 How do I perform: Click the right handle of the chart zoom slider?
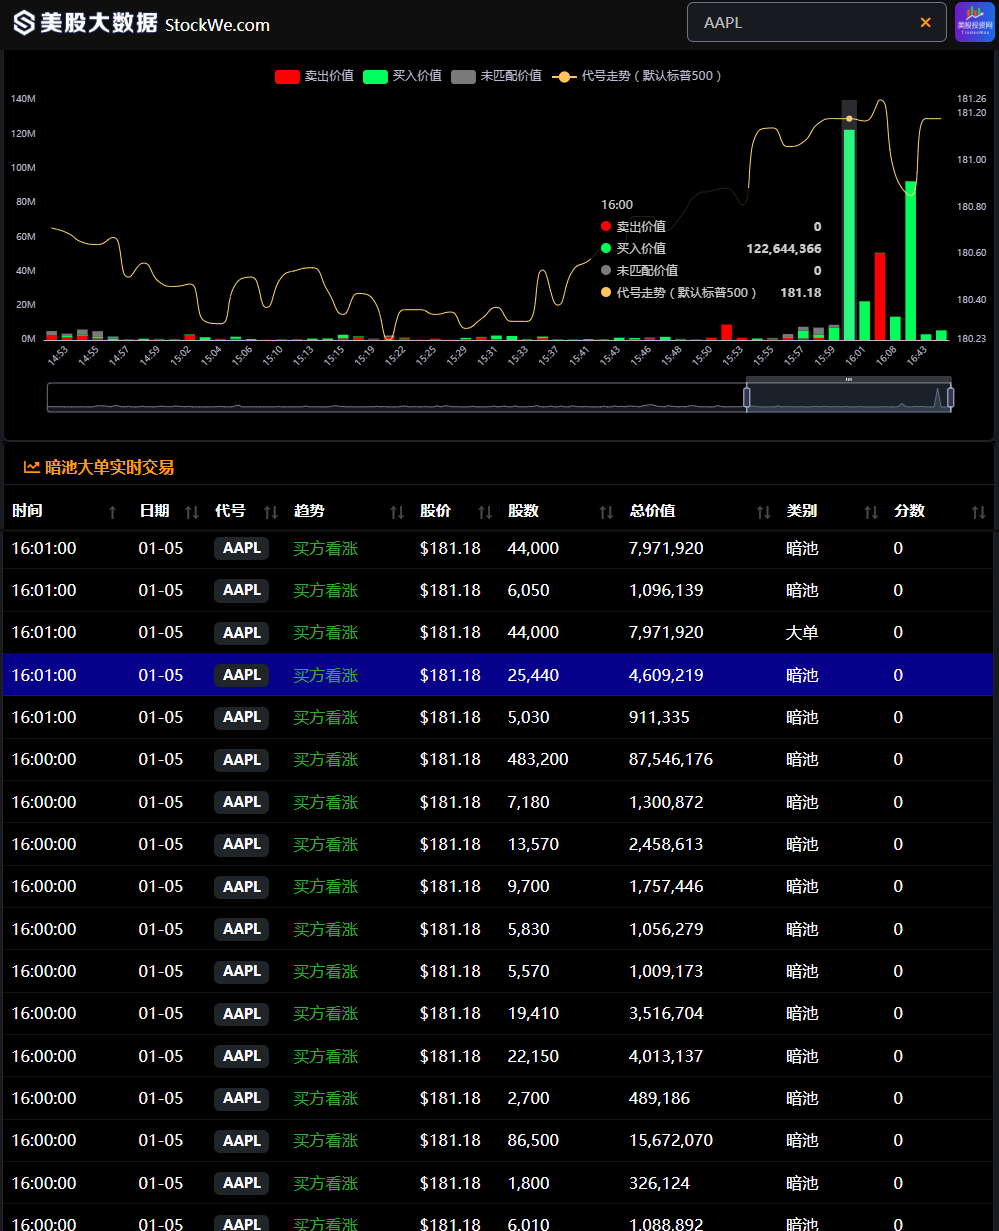(x=950, y=397)
